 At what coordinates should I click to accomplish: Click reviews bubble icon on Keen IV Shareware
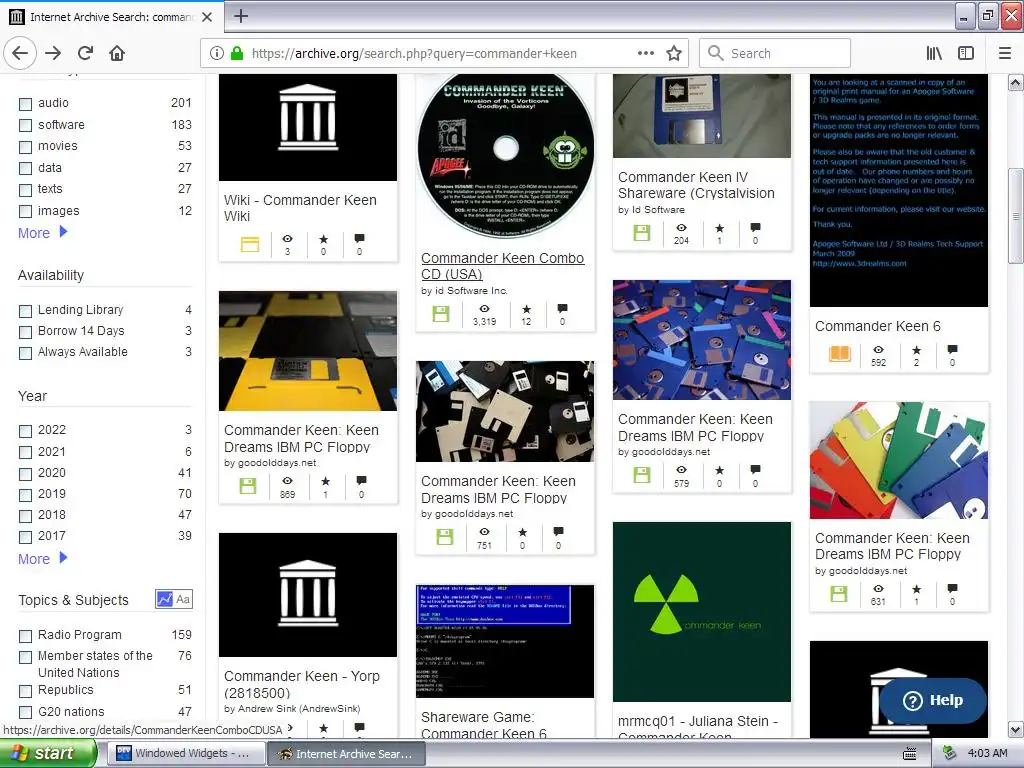[756, 227]
